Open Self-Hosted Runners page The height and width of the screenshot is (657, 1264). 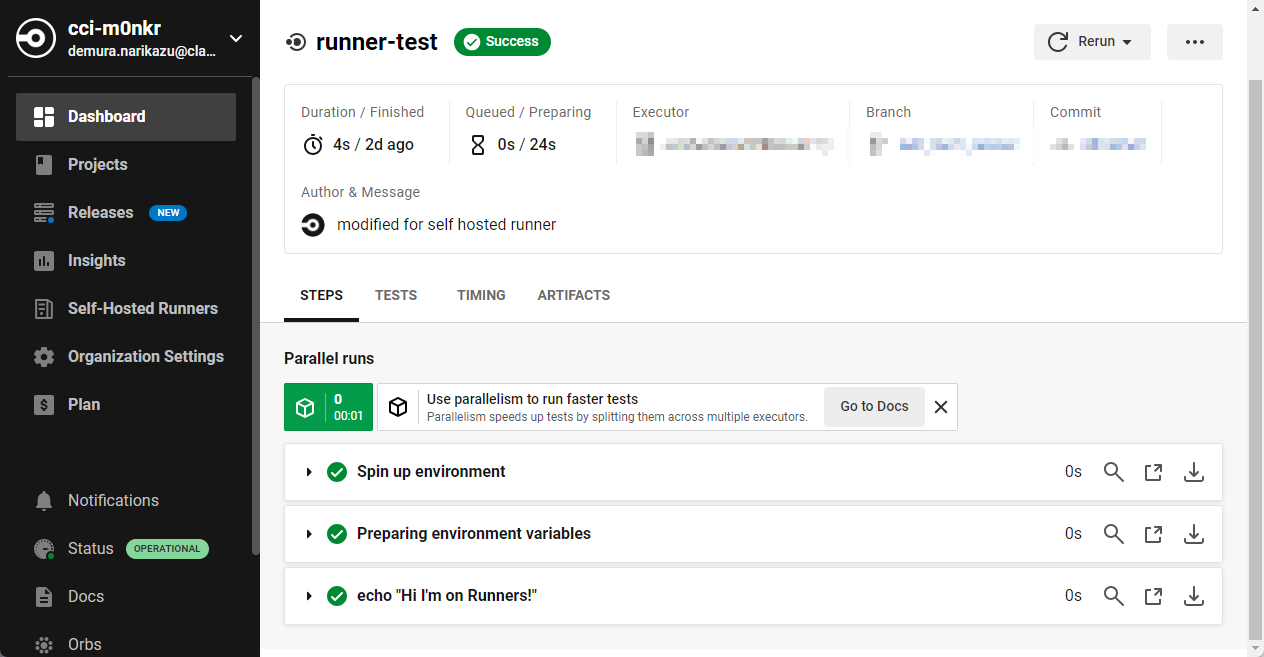[x=141, y=308]
